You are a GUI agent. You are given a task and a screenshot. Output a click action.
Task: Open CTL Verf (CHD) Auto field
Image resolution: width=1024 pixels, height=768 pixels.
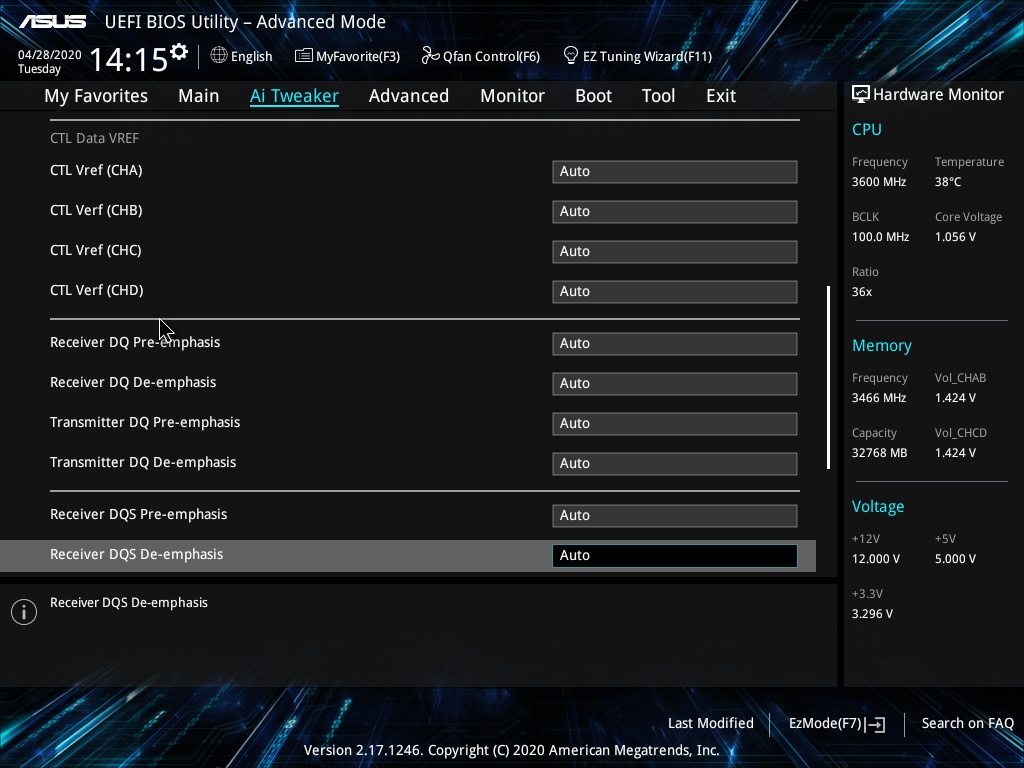675,291
